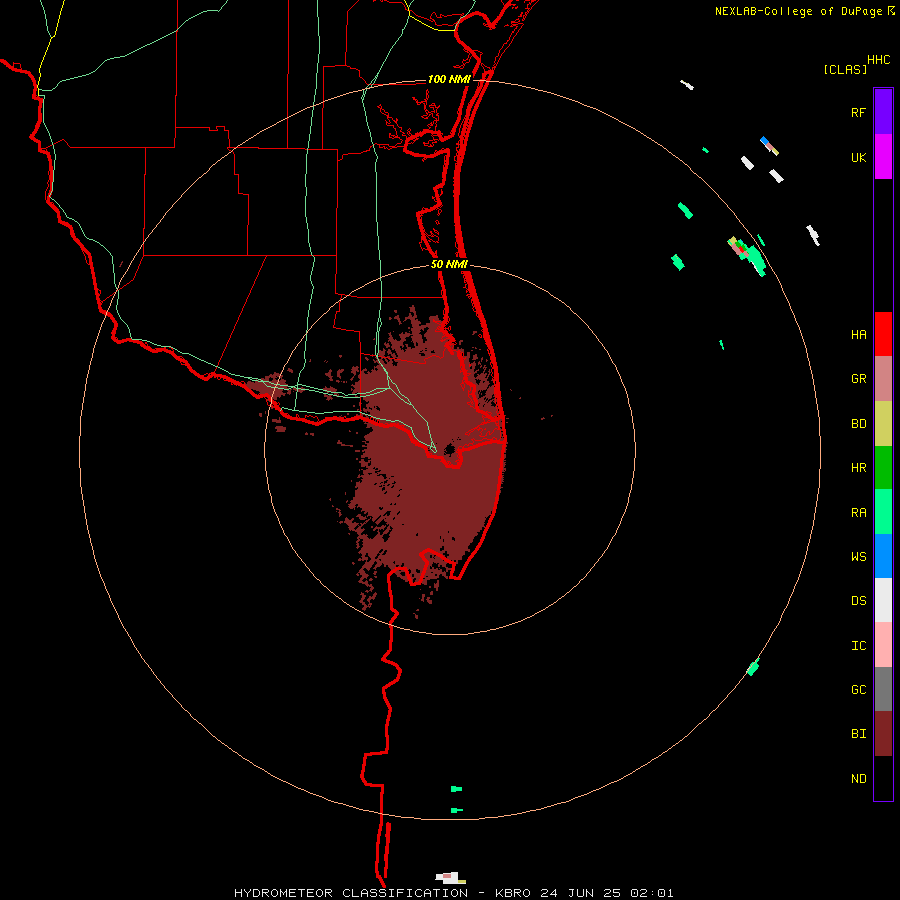Click the multicolor echo cluster near 100 NMI ring
Image resolution: width=900 pixels, height=900 pixels.
click(x=746, y=255)
